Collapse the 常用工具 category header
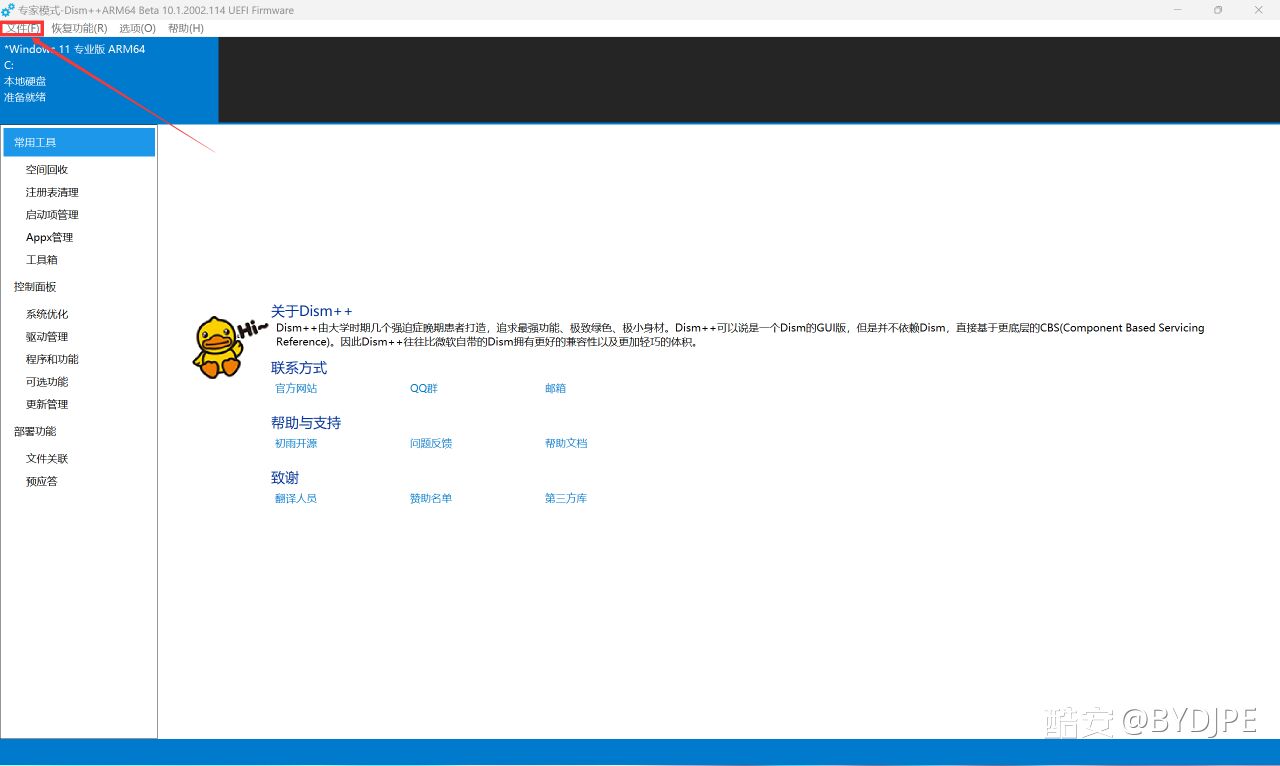 coord(79,142)
